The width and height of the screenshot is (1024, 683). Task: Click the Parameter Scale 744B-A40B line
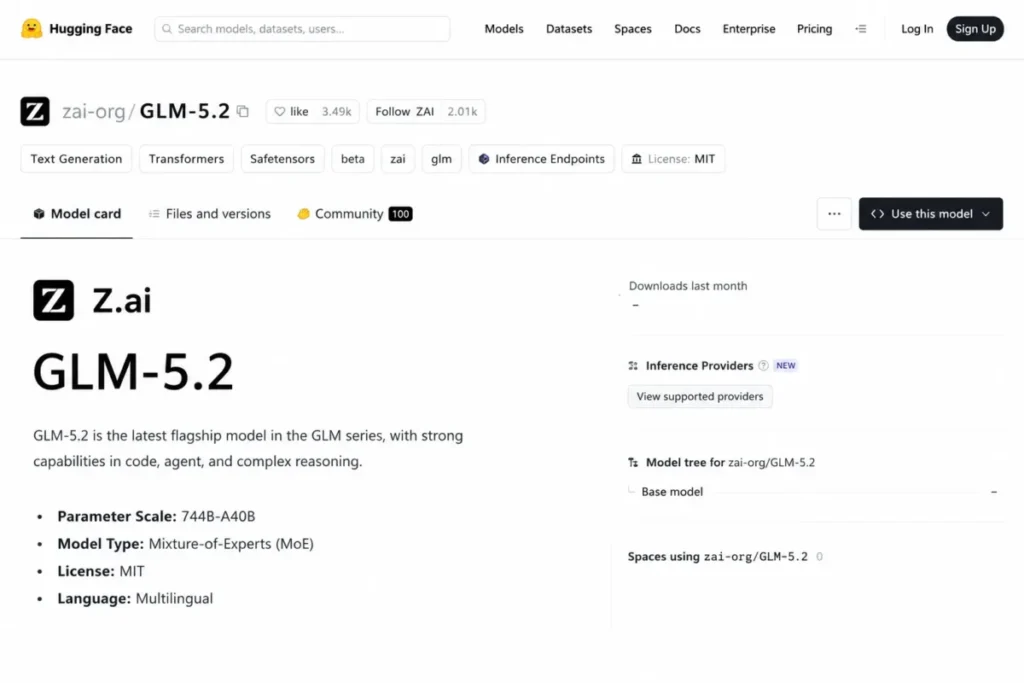[x=156, y=516]
